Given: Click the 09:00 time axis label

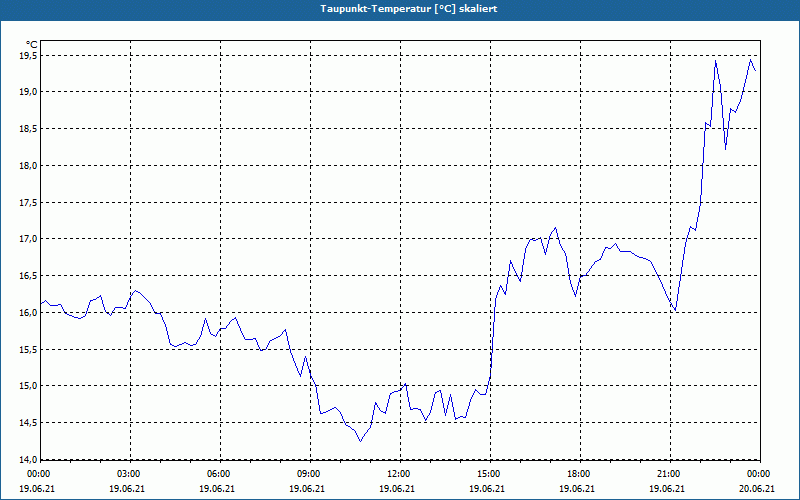Looking at the screenshot, I should 309,474.
